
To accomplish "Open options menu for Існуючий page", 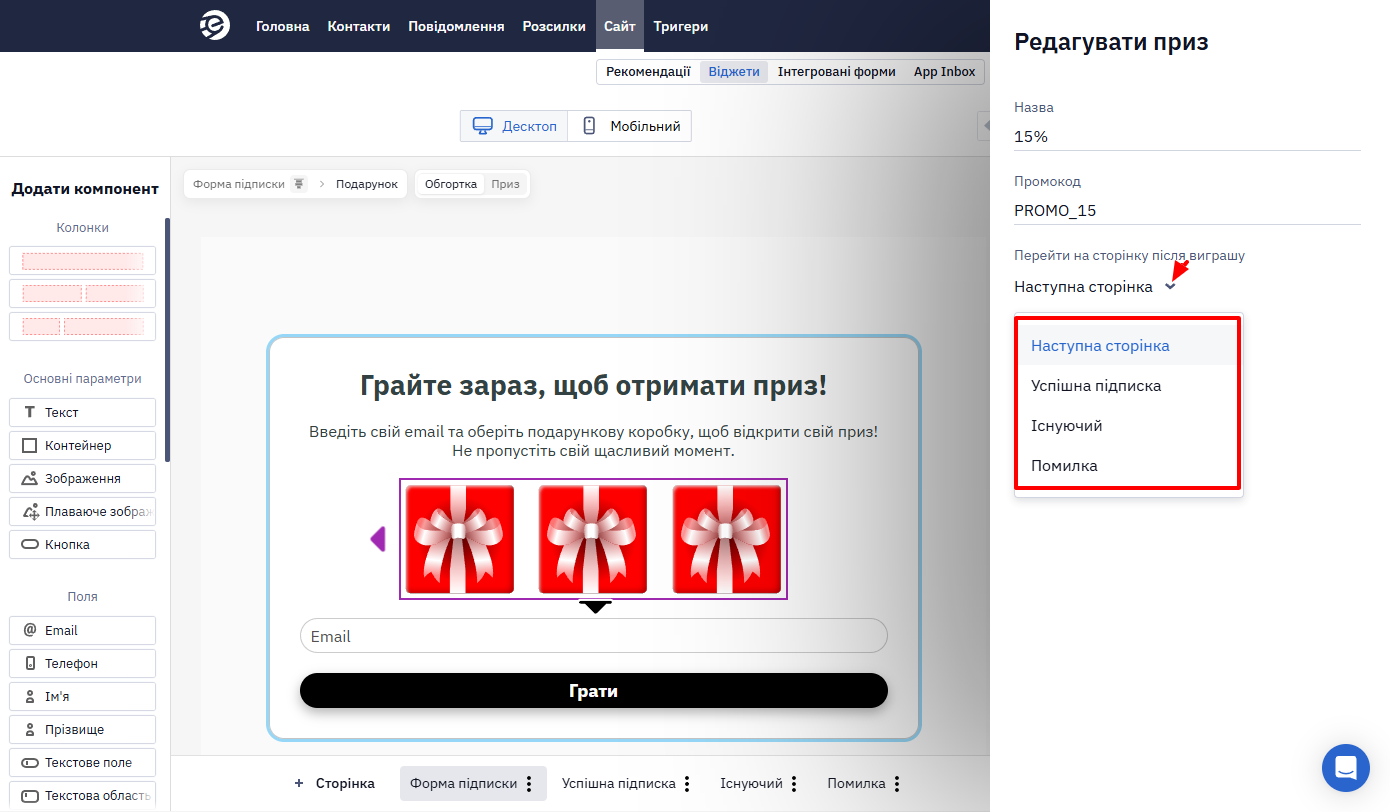I will click(794, 784).
